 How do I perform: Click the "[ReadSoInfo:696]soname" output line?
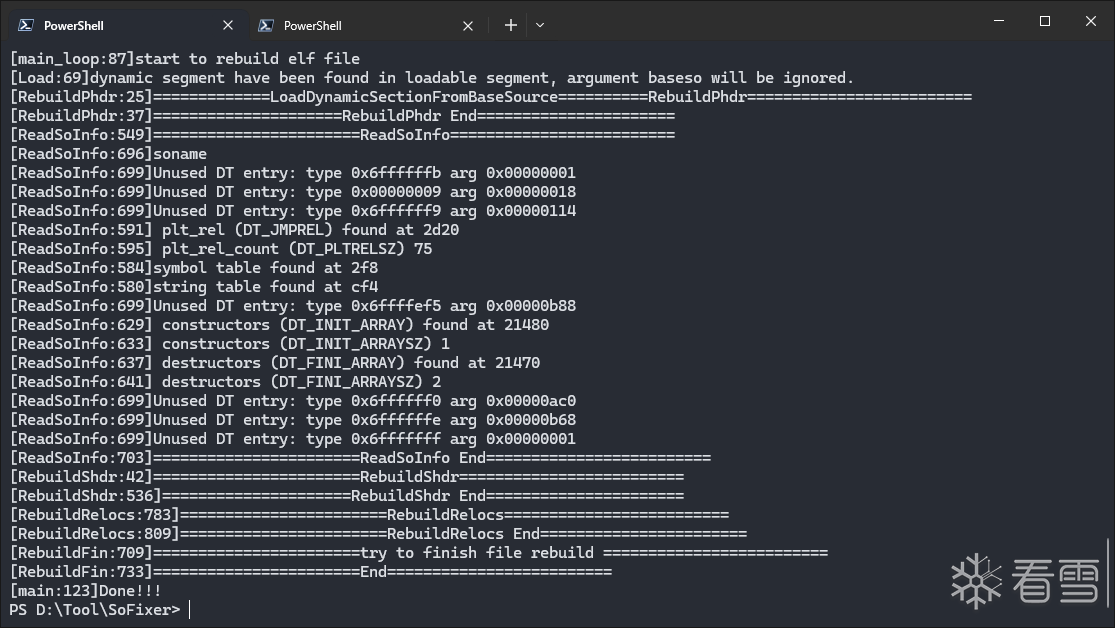click(108, 154)
